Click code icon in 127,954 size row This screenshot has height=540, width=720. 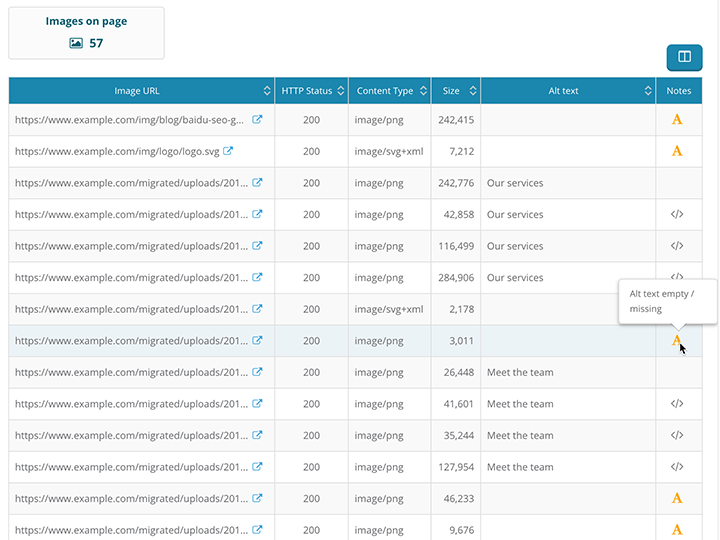[x=677, y=467]
